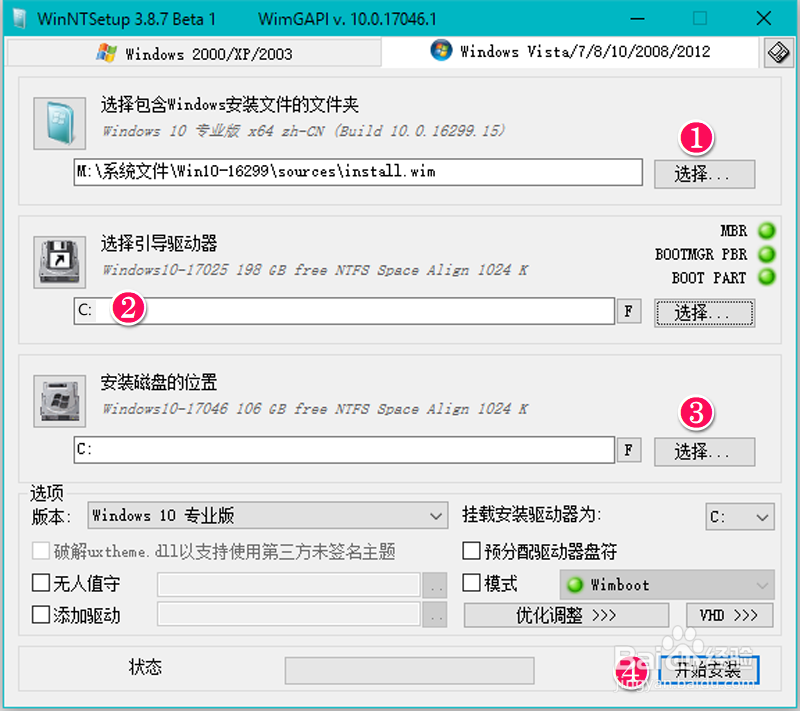The image size is (800, 711).
Task: Enable the 添加驱动 checkbox
Action: (x=41, y=615)
